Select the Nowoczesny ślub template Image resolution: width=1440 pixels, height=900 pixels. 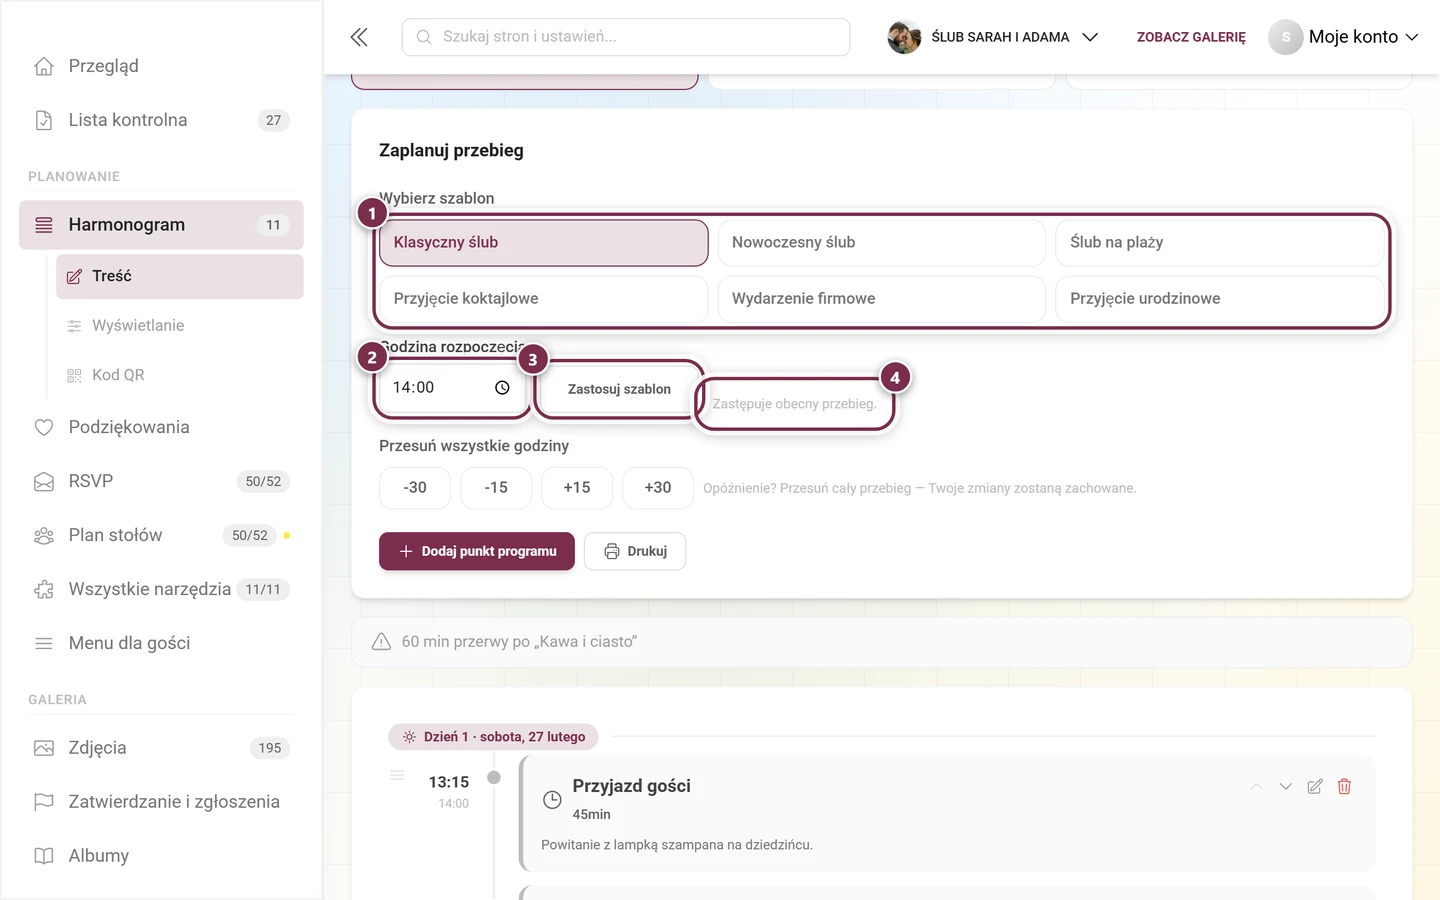pyautogui.click(x=882, y=243)
